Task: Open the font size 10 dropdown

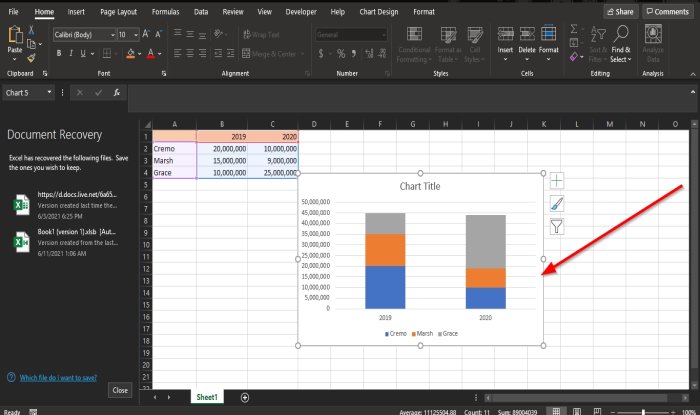Action: point(136,35)
